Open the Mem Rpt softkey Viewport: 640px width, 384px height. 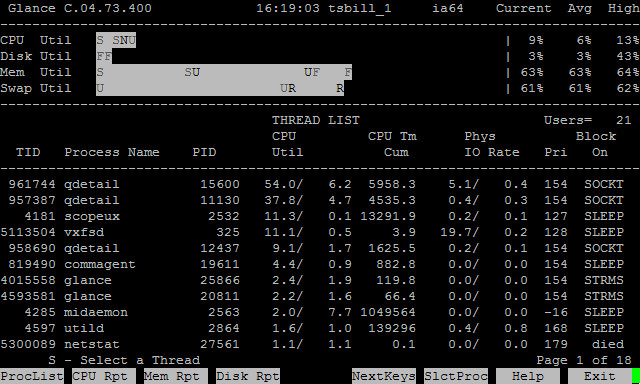(176, 376)
